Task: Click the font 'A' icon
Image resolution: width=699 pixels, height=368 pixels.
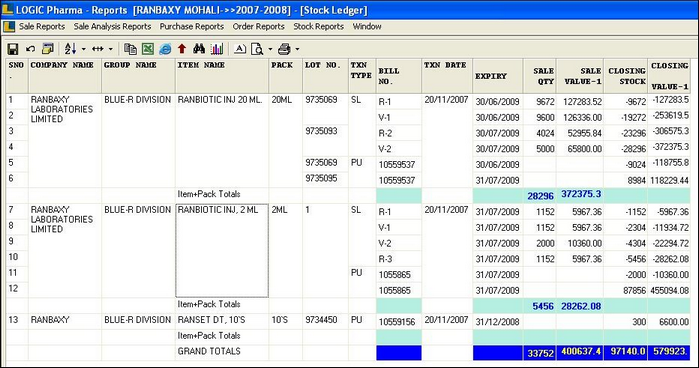Action: coord(240,49)
